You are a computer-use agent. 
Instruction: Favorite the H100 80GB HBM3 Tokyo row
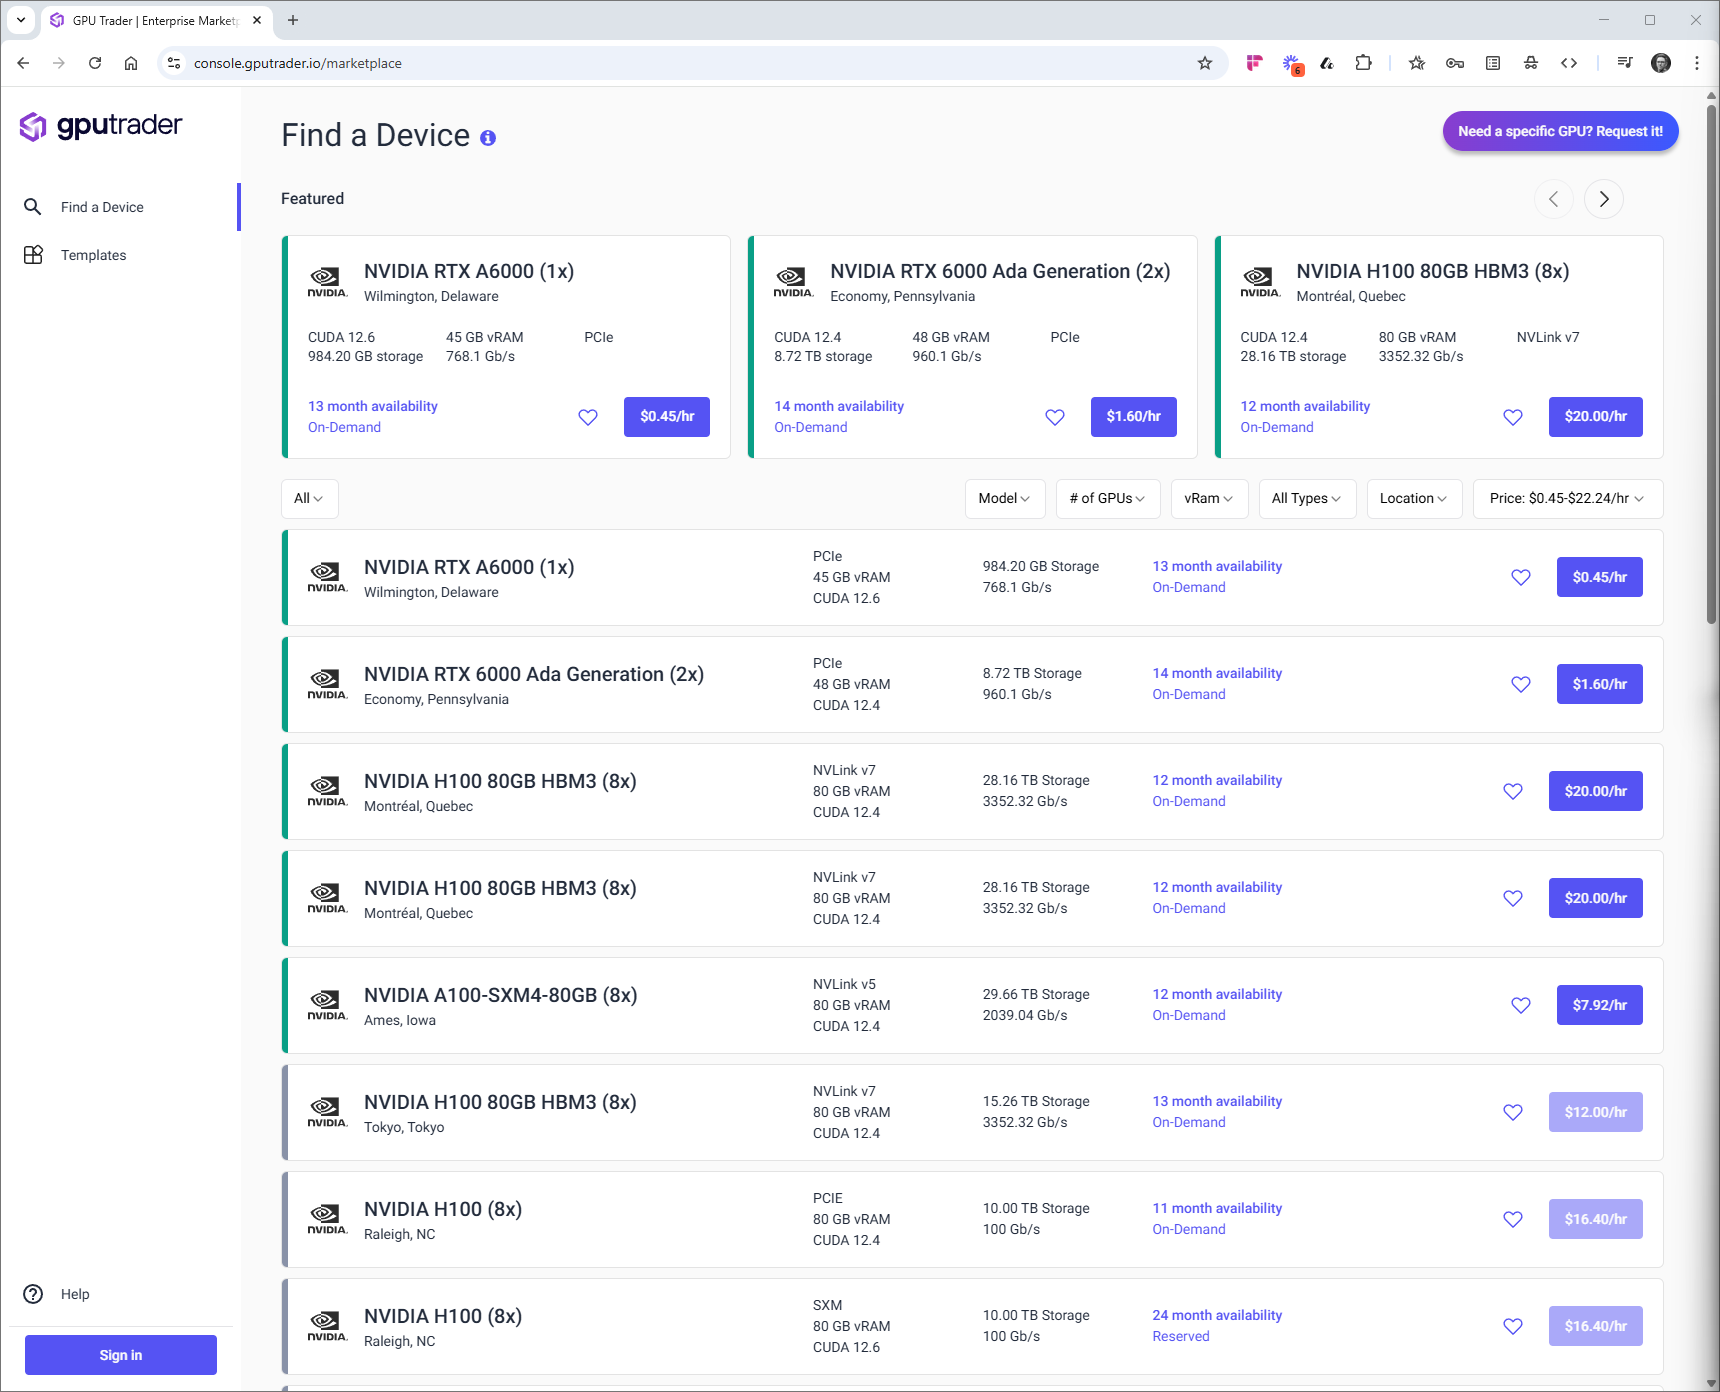point(1513,1112)
